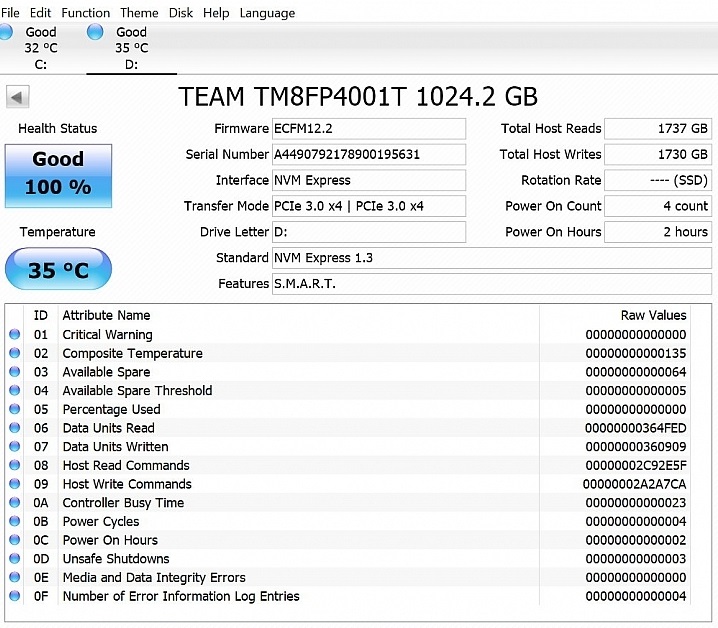Click the blue status orb for drive D:
The height and width of the screenshot is (628, 718).
[x=95, y=32]
